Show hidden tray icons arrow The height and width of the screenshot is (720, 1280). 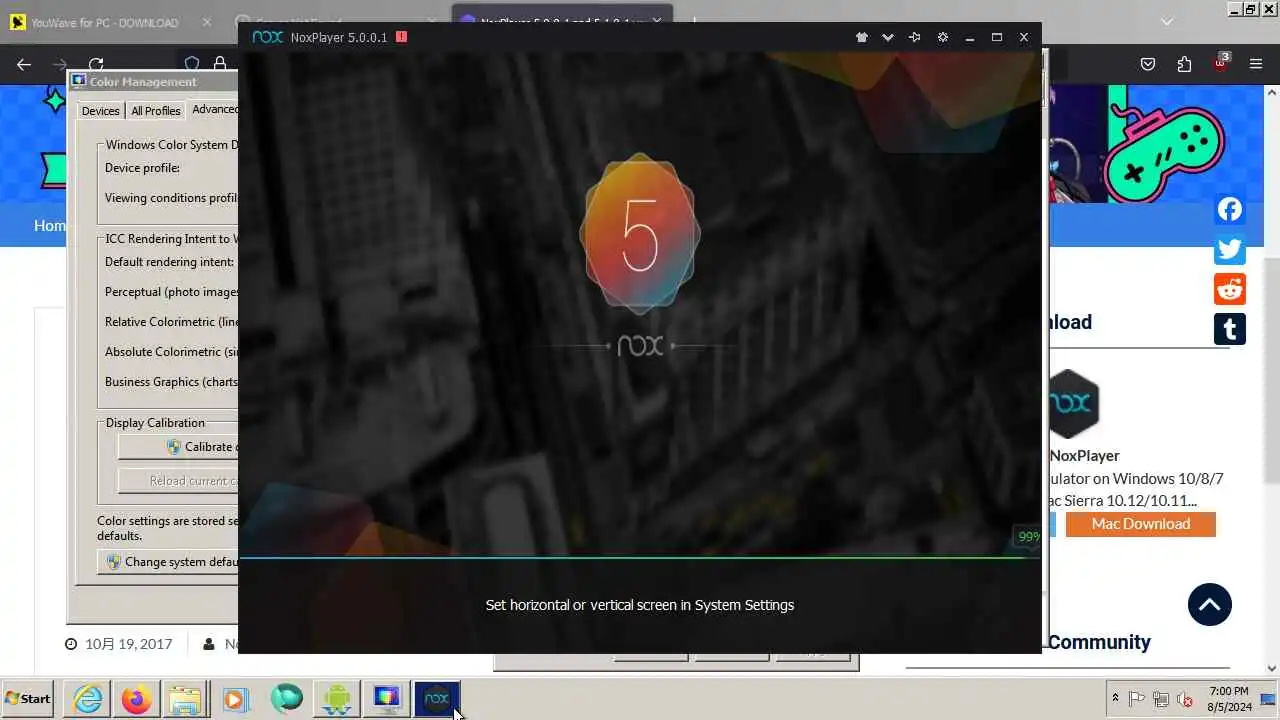[1115, 699]
